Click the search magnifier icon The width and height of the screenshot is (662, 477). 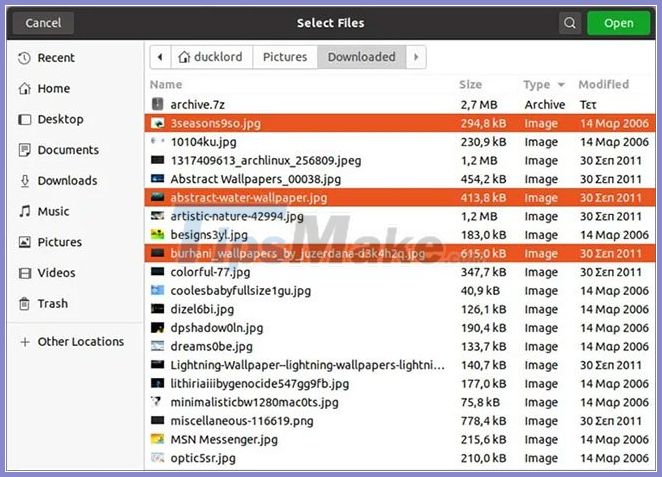570,23
